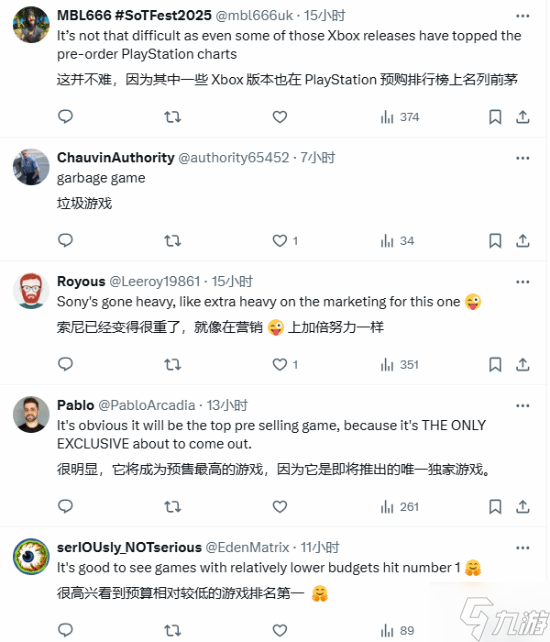The width and height of the screenshot is (550, 642).
Task: View analytics showing 261 views
Action: 400,507
